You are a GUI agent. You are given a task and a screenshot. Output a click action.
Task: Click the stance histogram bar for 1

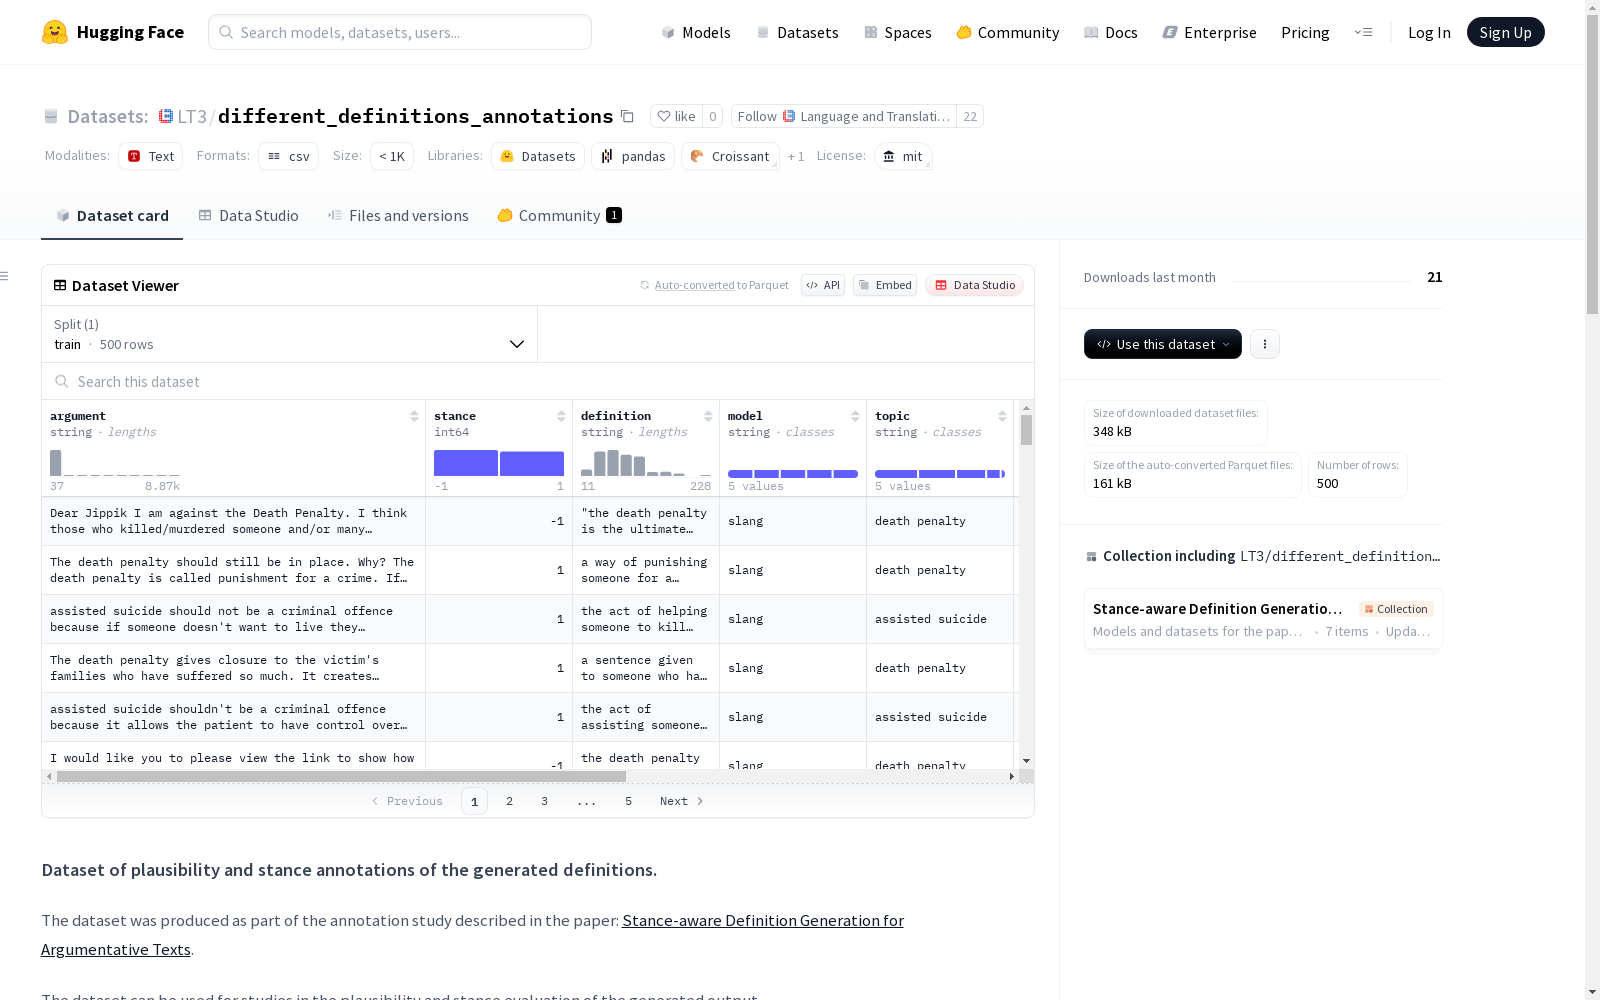532,463
